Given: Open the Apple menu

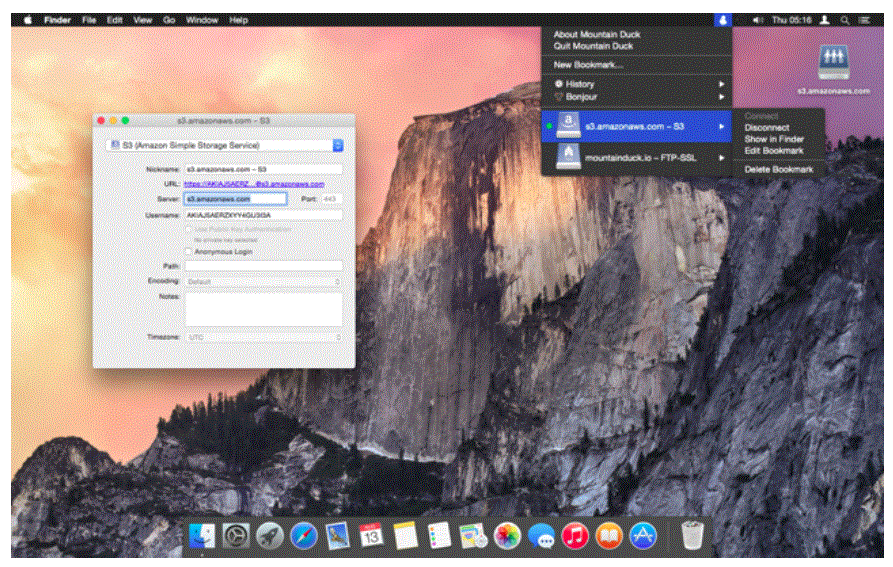Looking at the screenshot, I should [x=27, y=20].
